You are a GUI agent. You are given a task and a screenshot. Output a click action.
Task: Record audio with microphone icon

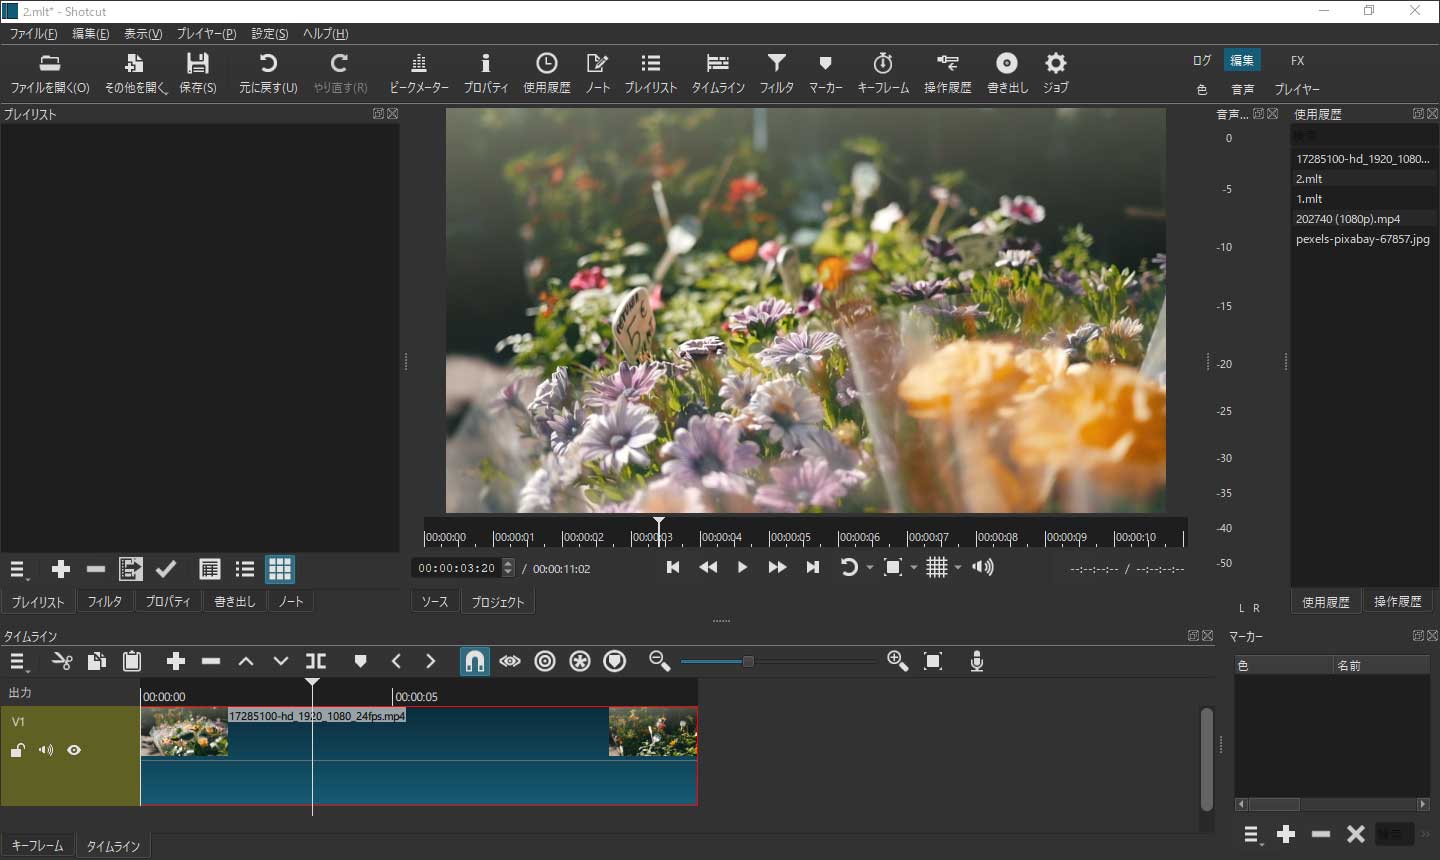click(x=977, y=661)
